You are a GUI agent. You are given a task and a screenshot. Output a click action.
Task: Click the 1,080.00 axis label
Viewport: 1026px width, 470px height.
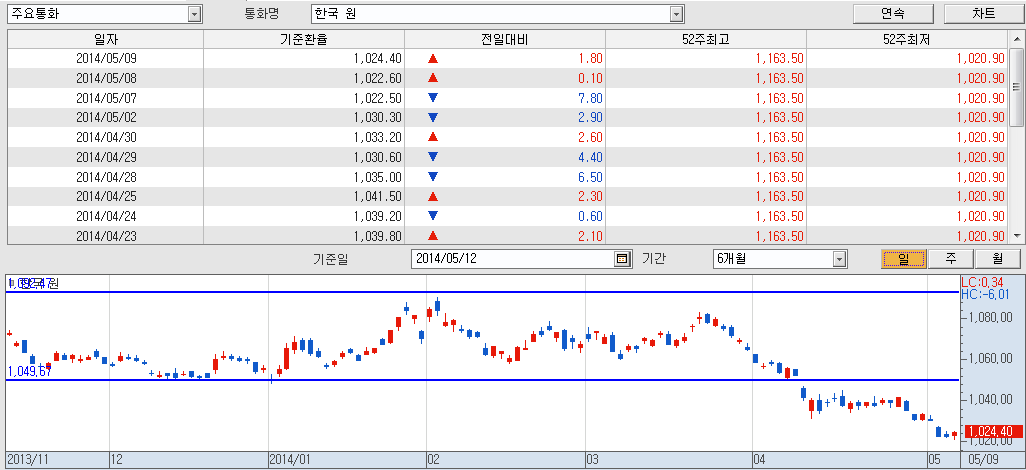coord(993,318)
